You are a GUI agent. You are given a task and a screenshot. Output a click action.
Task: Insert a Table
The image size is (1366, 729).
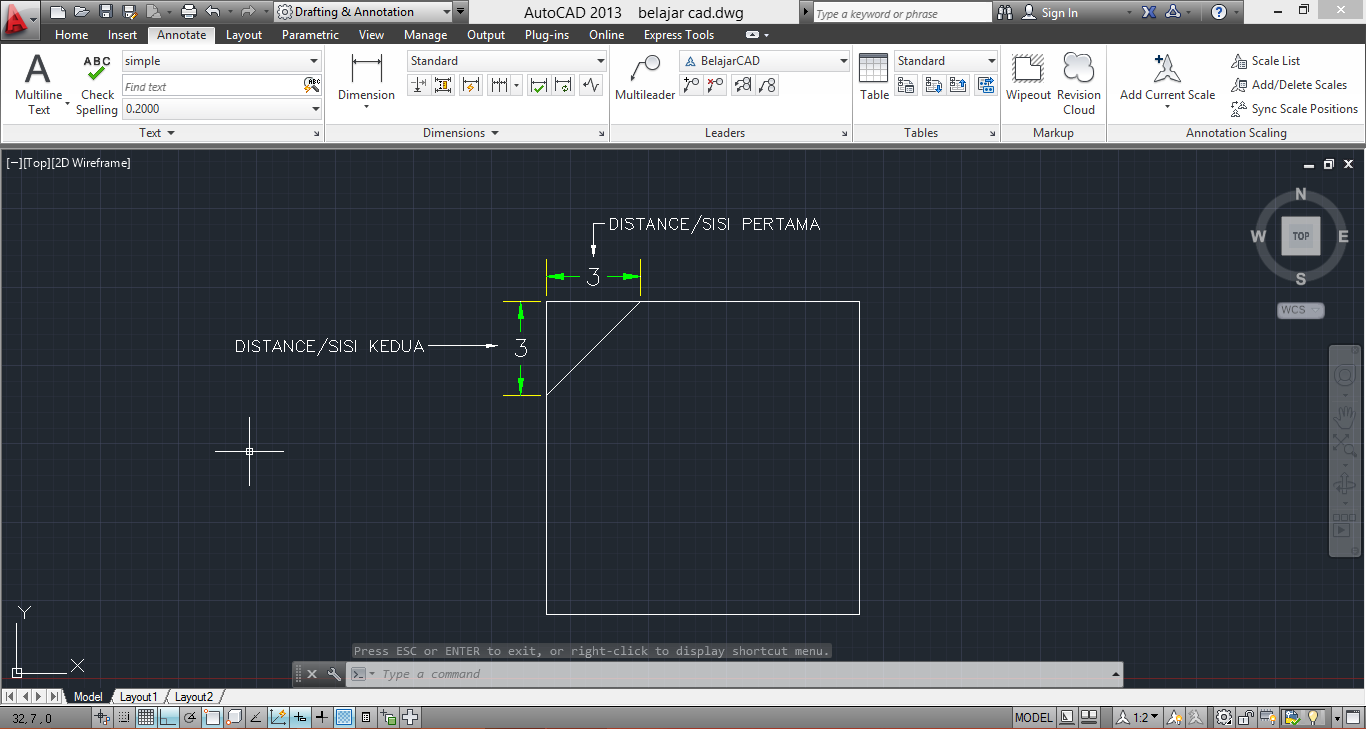pos(873,77)
